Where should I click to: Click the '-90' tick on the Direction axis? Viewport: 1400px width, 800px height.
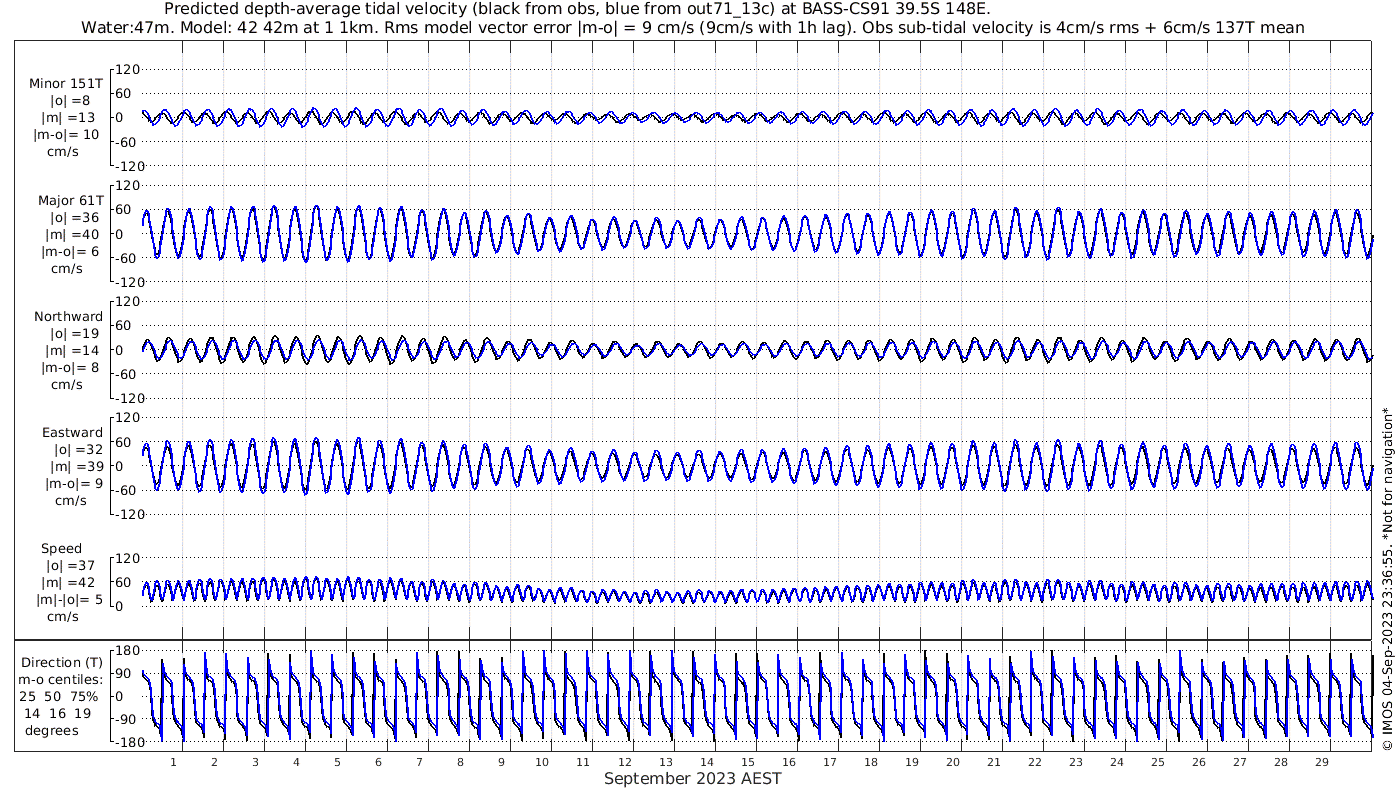(x=124, y=719)
